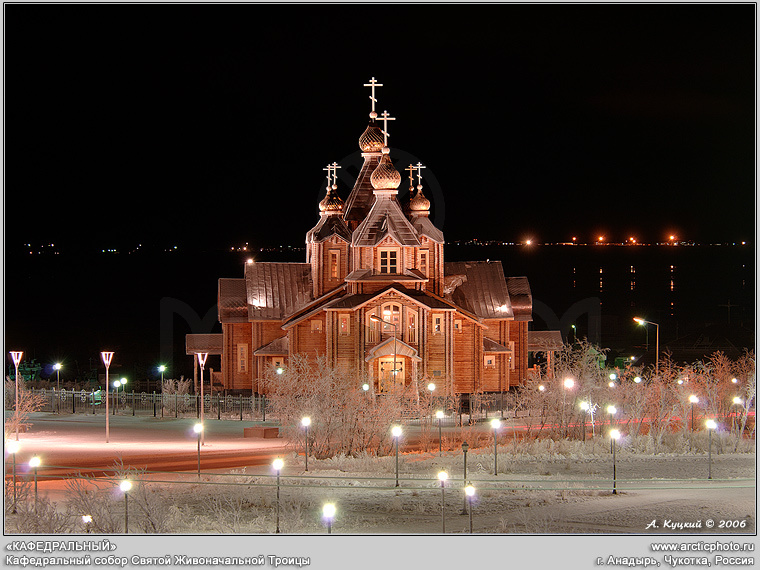
Task: Click the cathedral photograph
Action: tap(380, 269)
